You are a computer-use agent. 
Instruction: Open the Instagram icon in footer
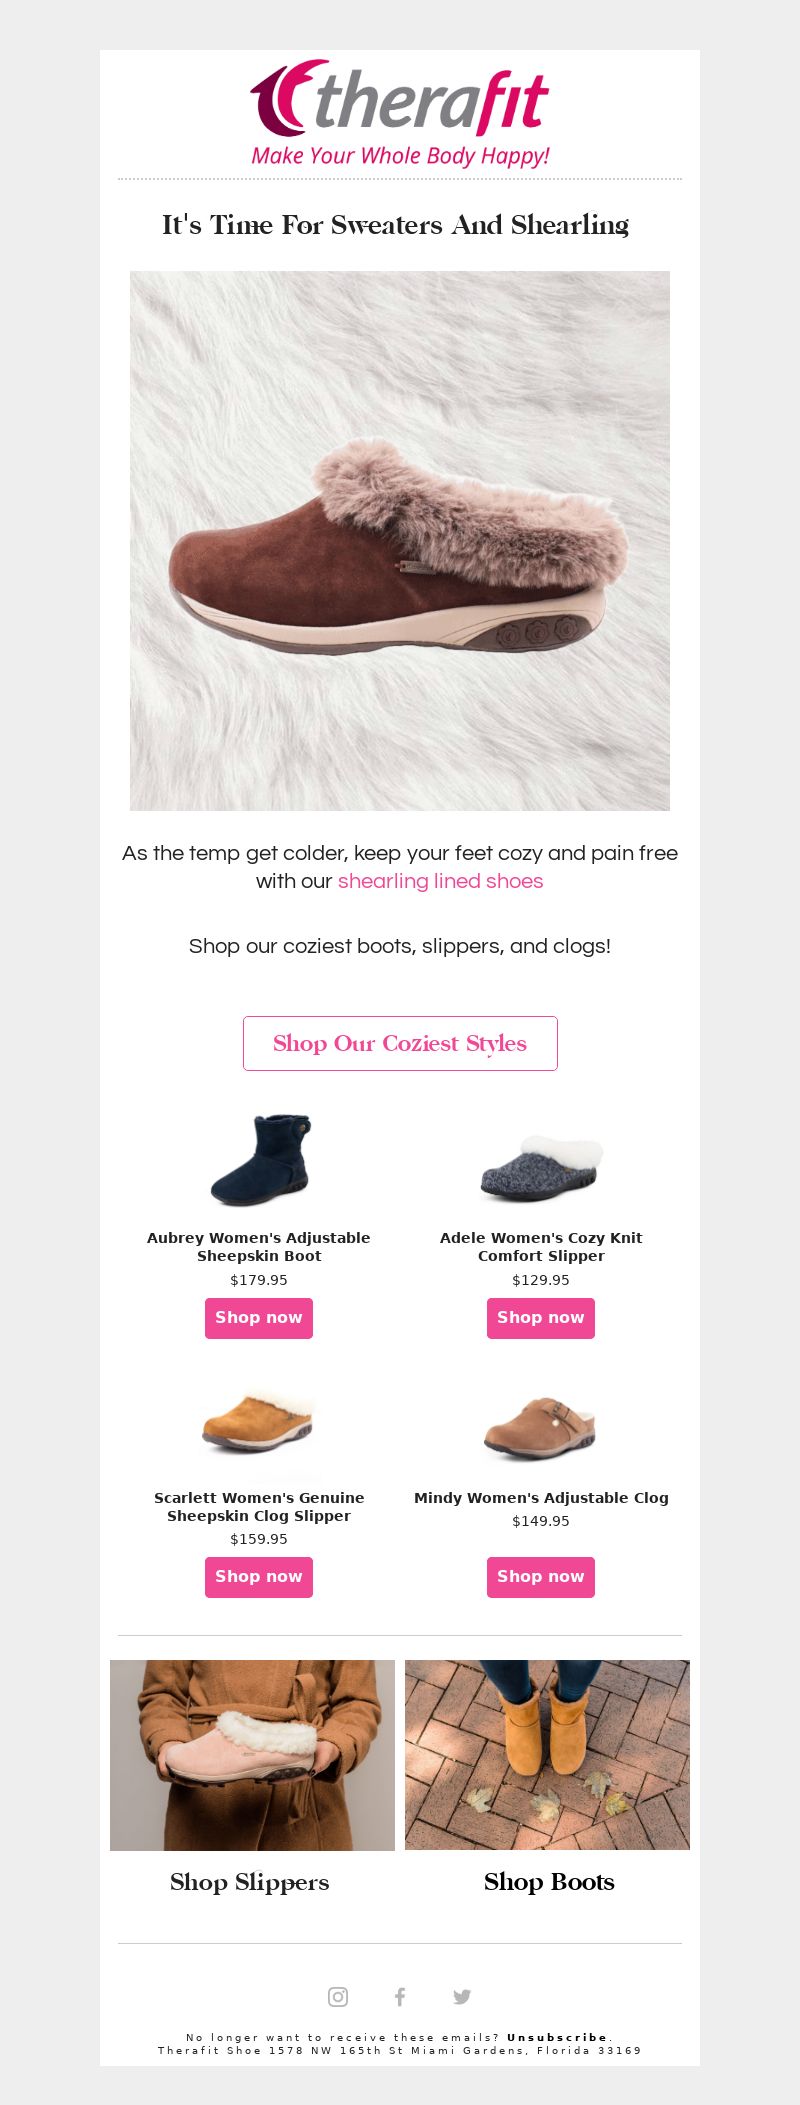pyautogui.click(x=338, y=1997)
